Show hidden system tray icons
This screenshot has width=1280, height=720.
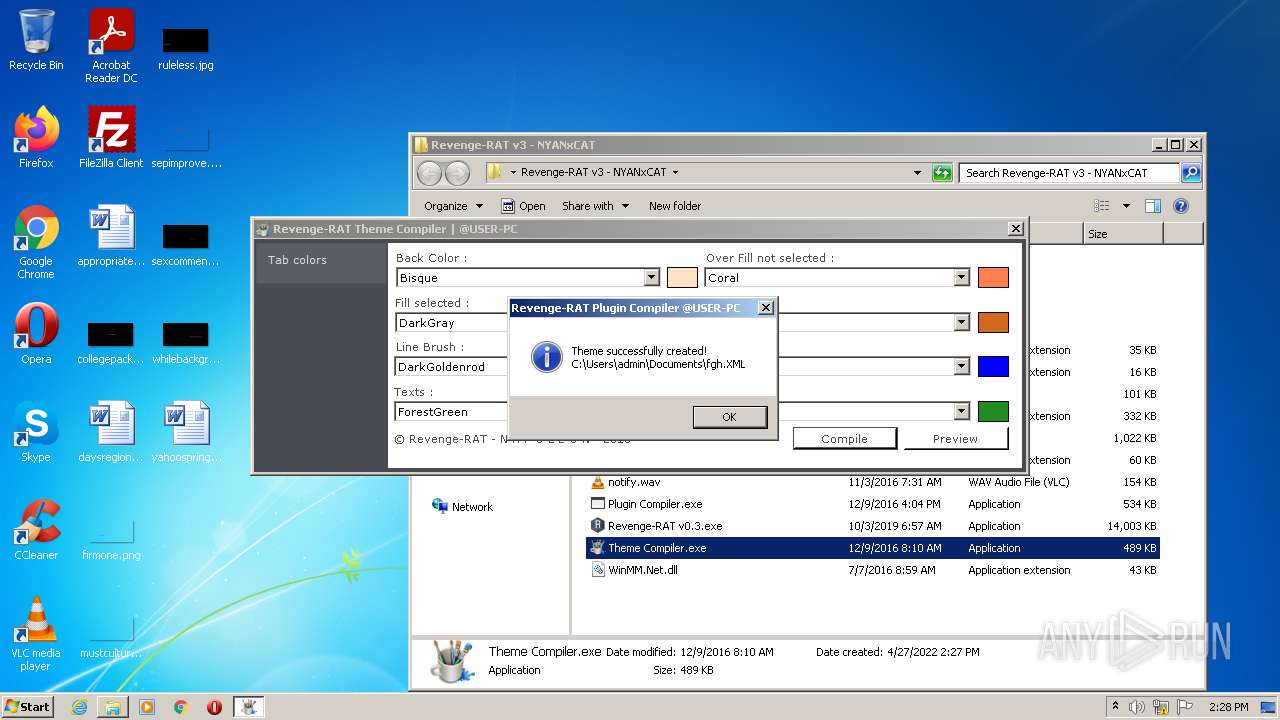[x=1116, y=707]
